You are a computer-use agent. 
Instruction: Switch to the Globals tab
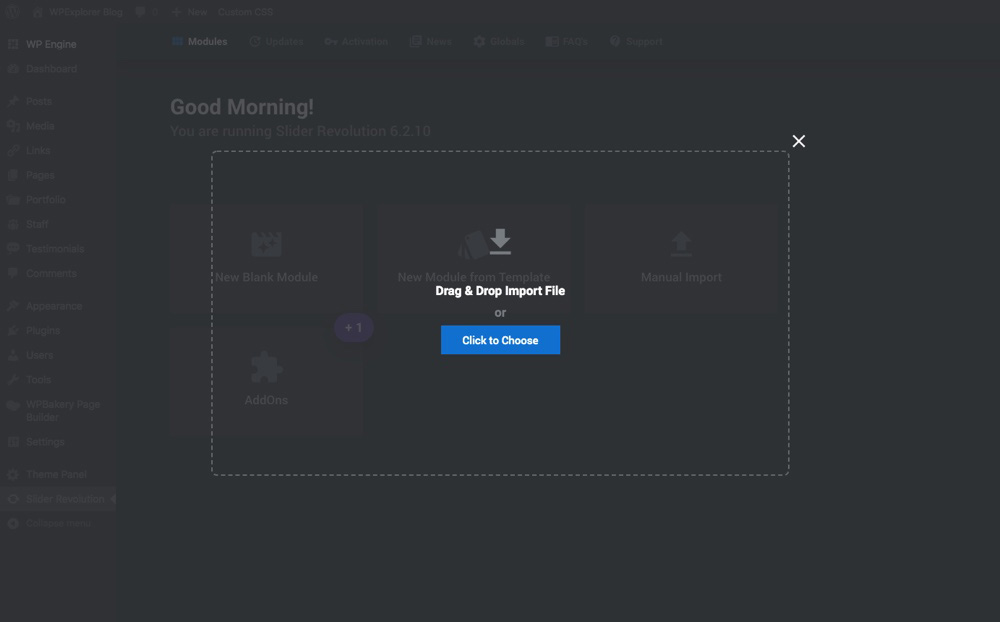(x=499, y=41)
